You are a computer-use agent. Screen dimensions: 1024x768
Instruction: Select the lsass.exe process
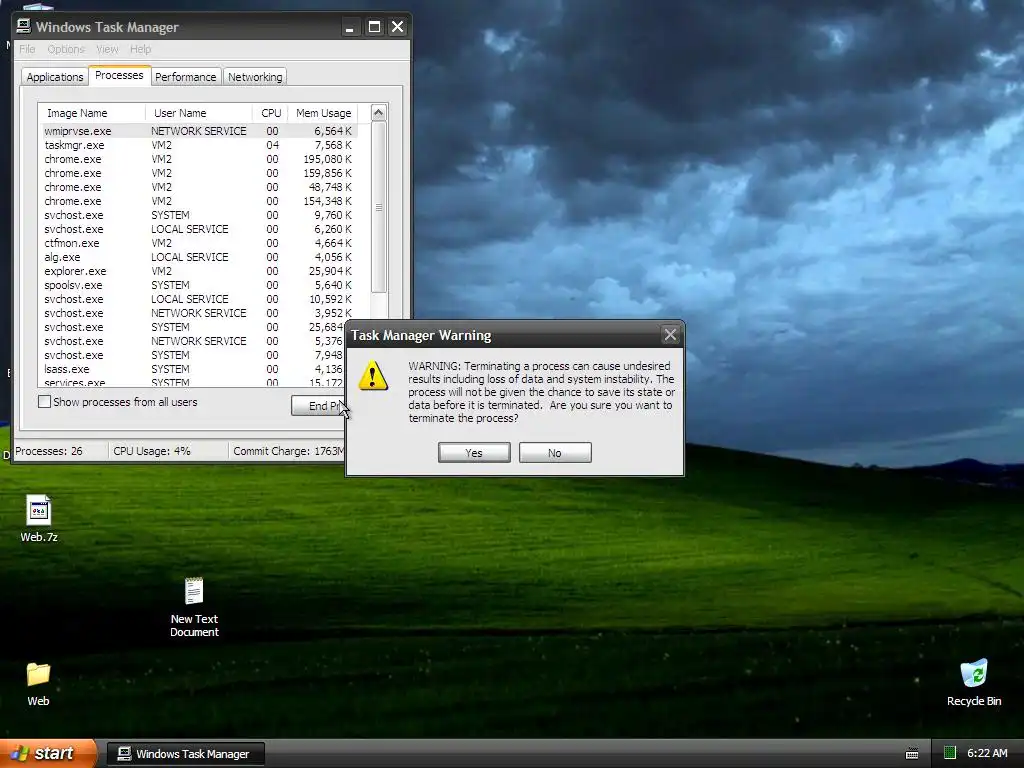(x=193, y=369)
